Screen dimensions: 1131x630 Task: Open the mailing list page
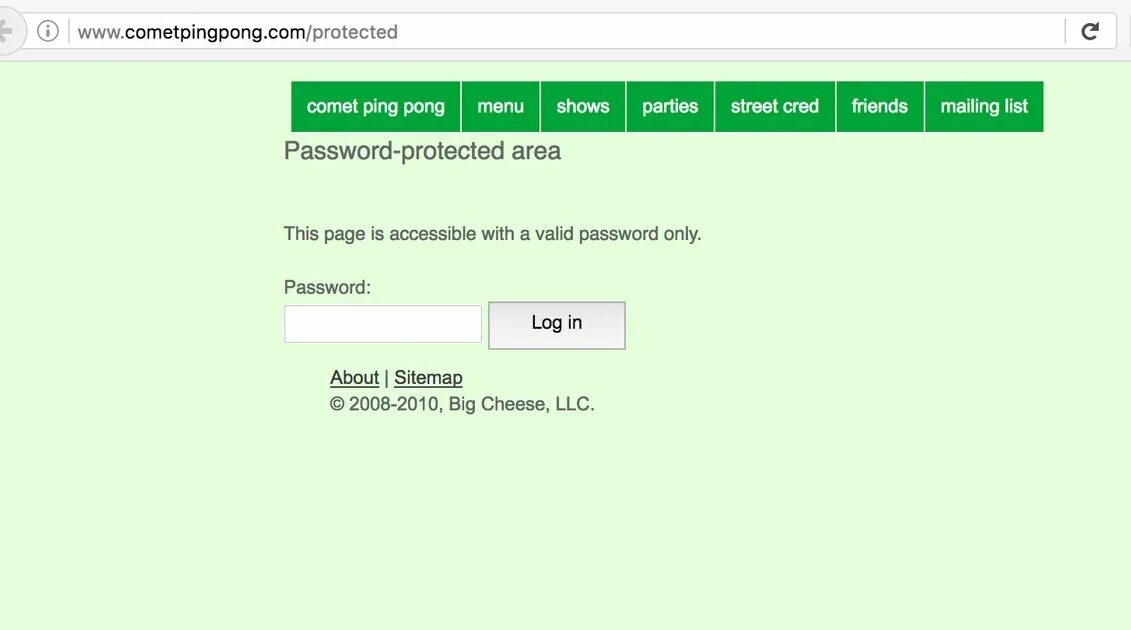984,106
